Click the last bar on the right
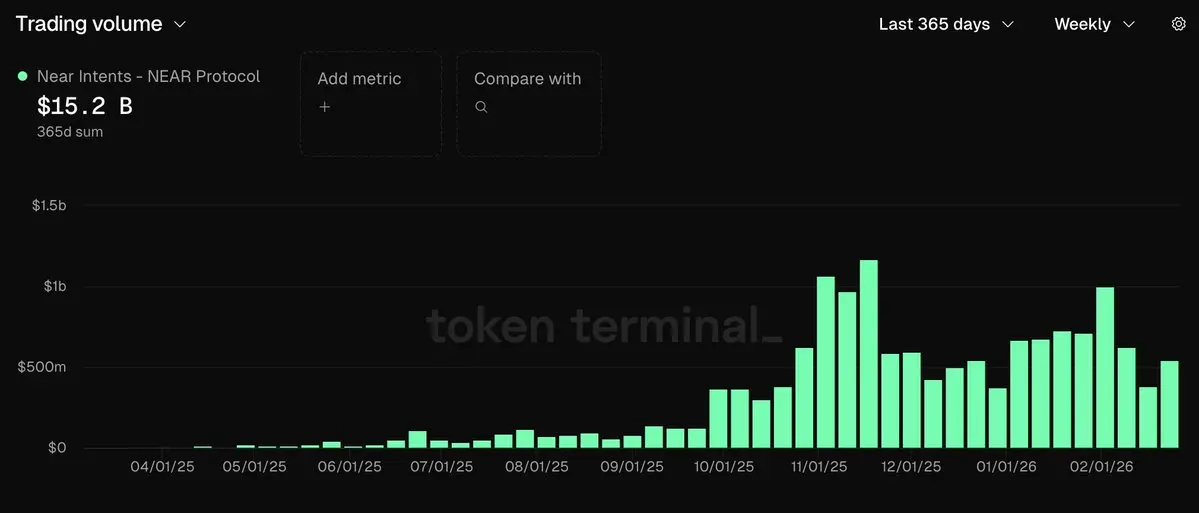 pos(1169,404)
